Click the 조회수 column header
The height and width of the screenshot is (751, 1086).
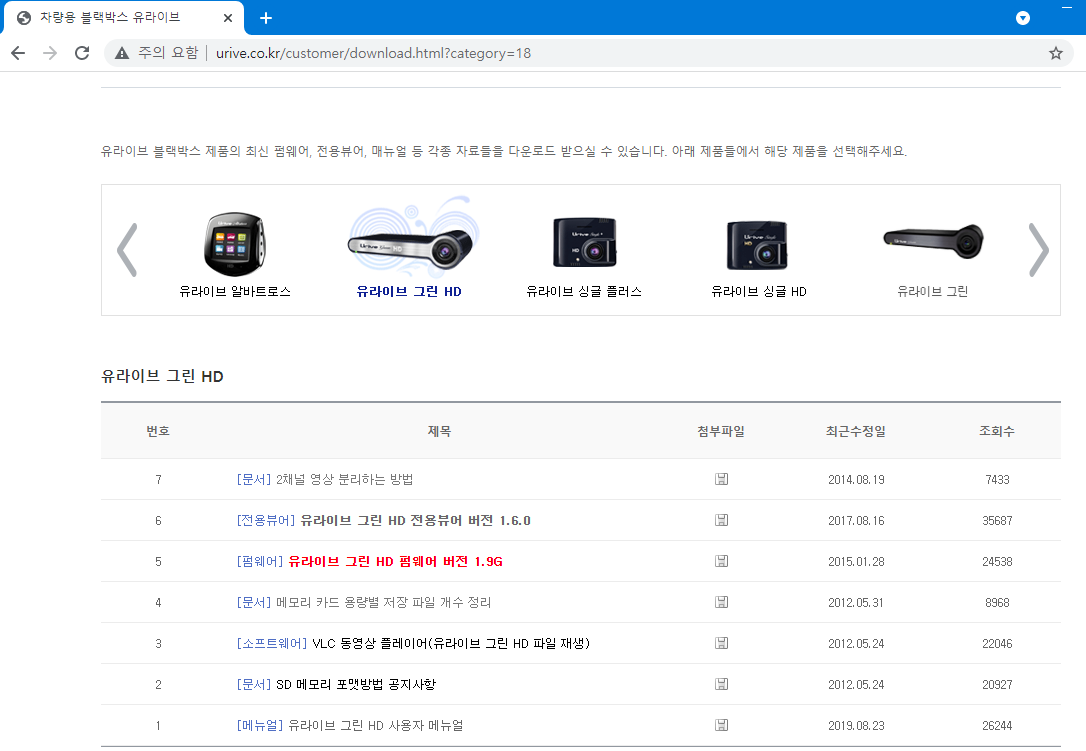pos(997,431)
